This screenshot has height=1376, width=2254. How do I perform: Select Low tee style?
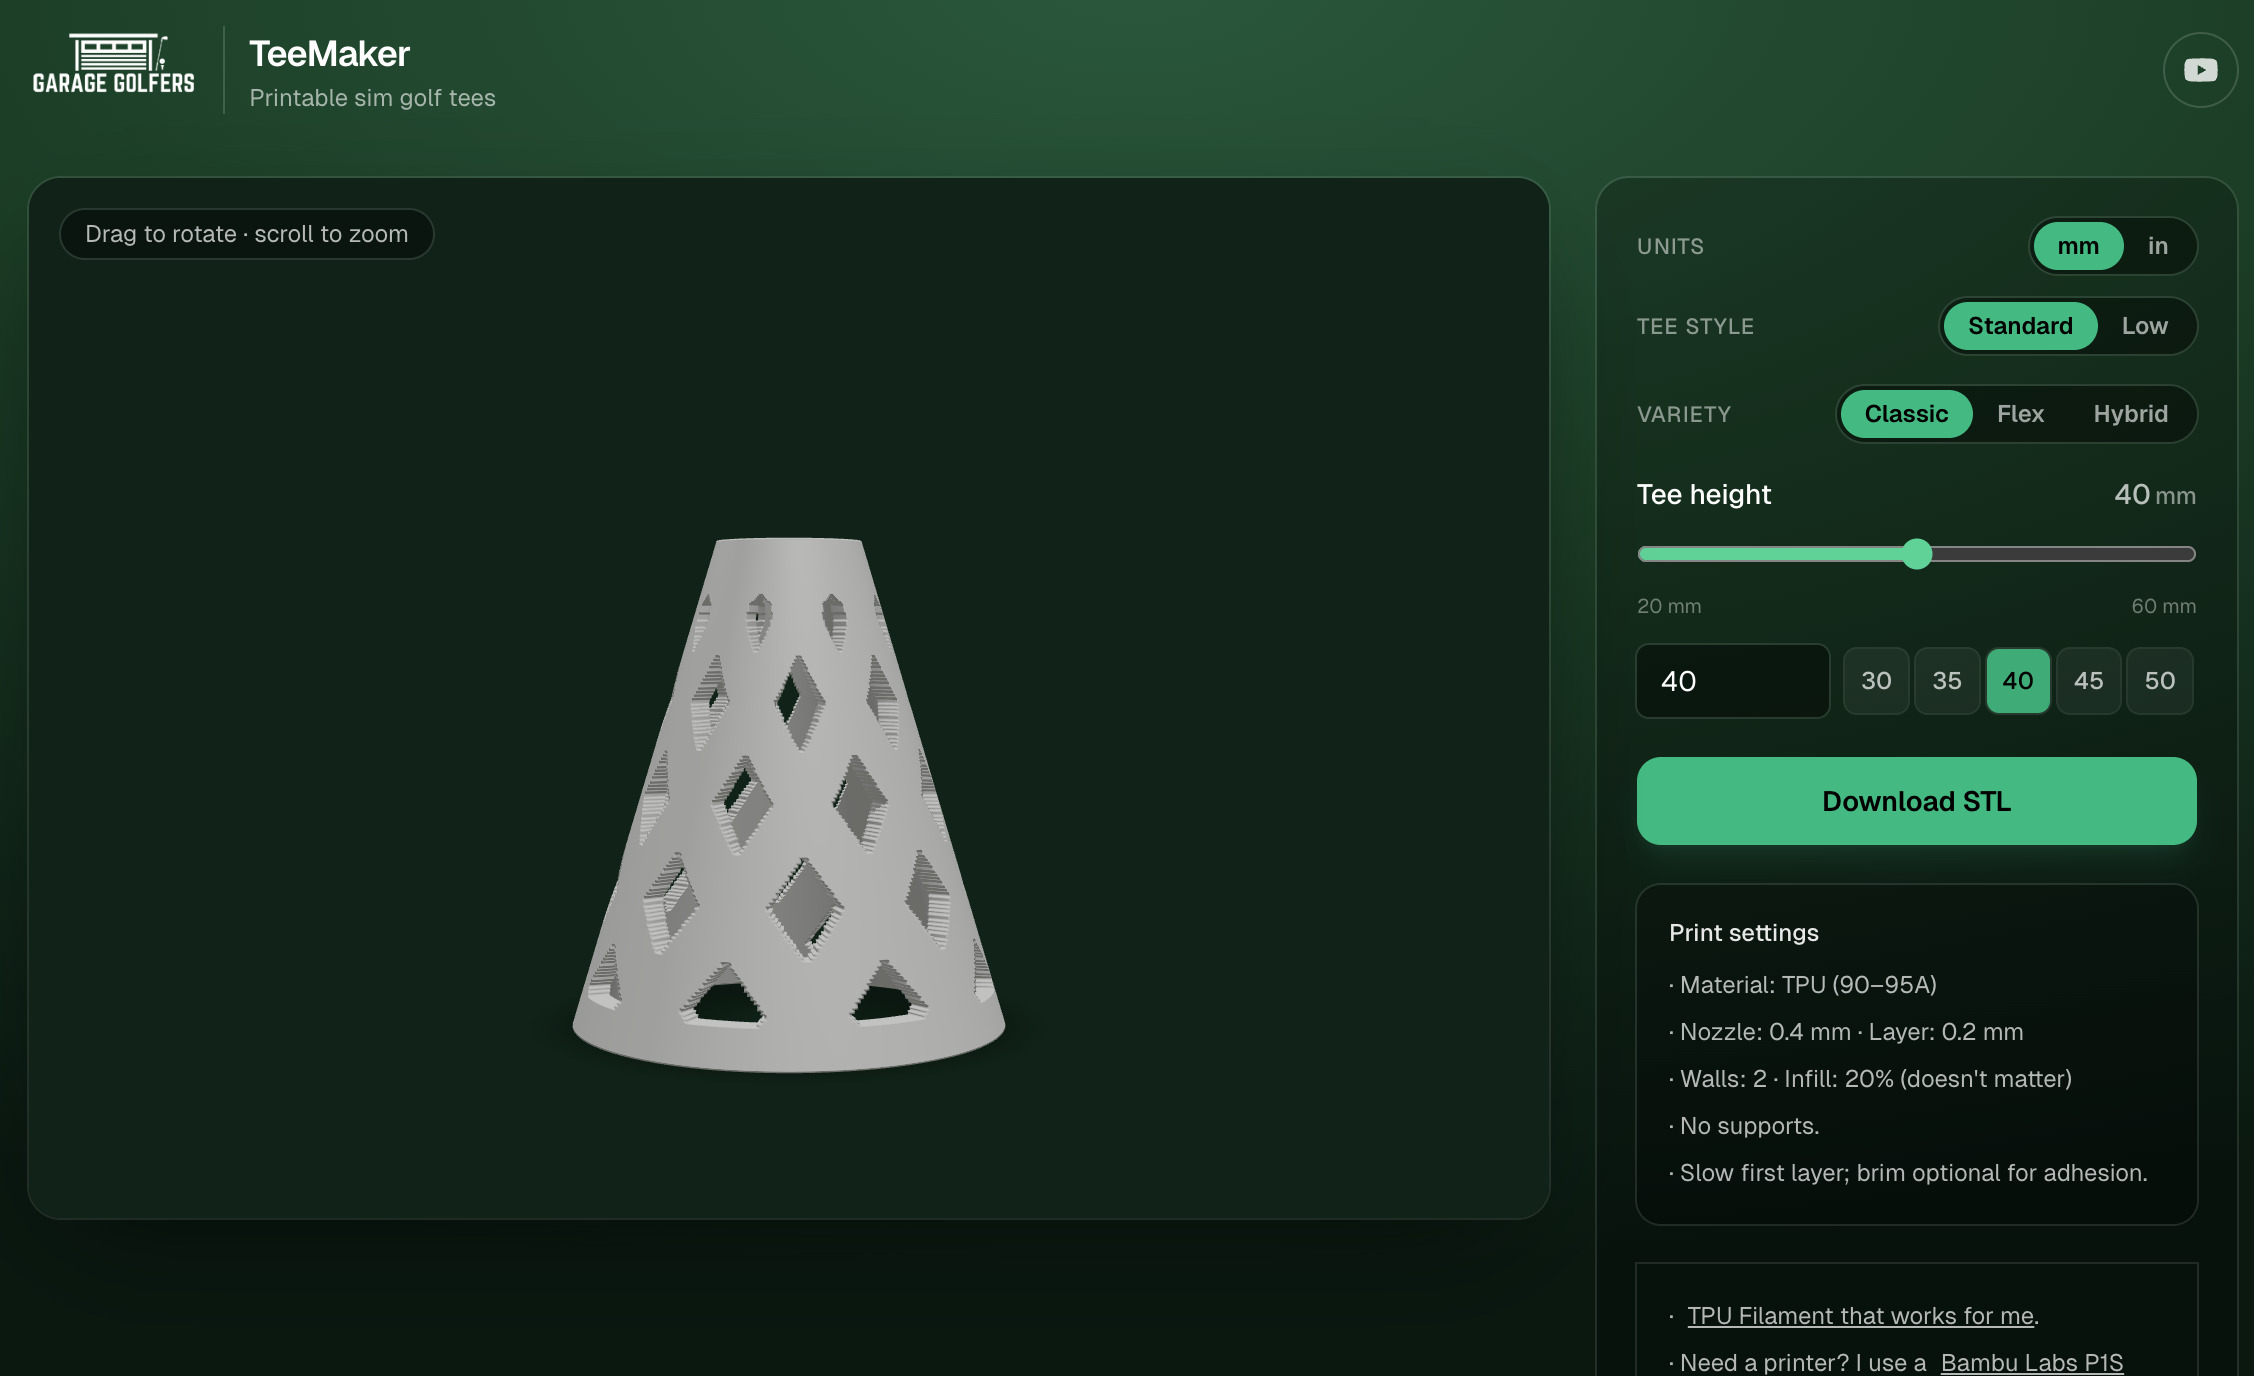(x=2144, y=326)
